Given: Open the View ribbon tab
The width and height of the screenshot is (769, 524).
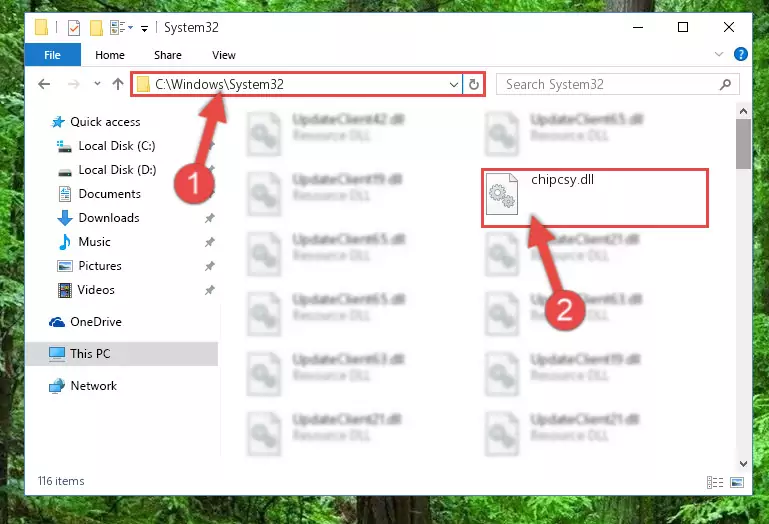Looking at the screenshot, I should [x=224, y=55].
